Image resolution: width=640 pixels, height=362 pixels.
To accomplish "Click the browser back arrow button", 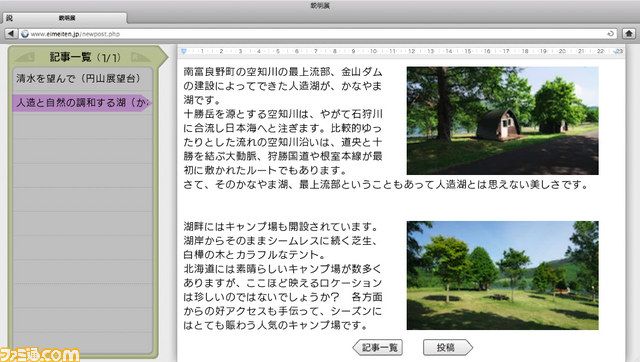I will click(11, 33).
